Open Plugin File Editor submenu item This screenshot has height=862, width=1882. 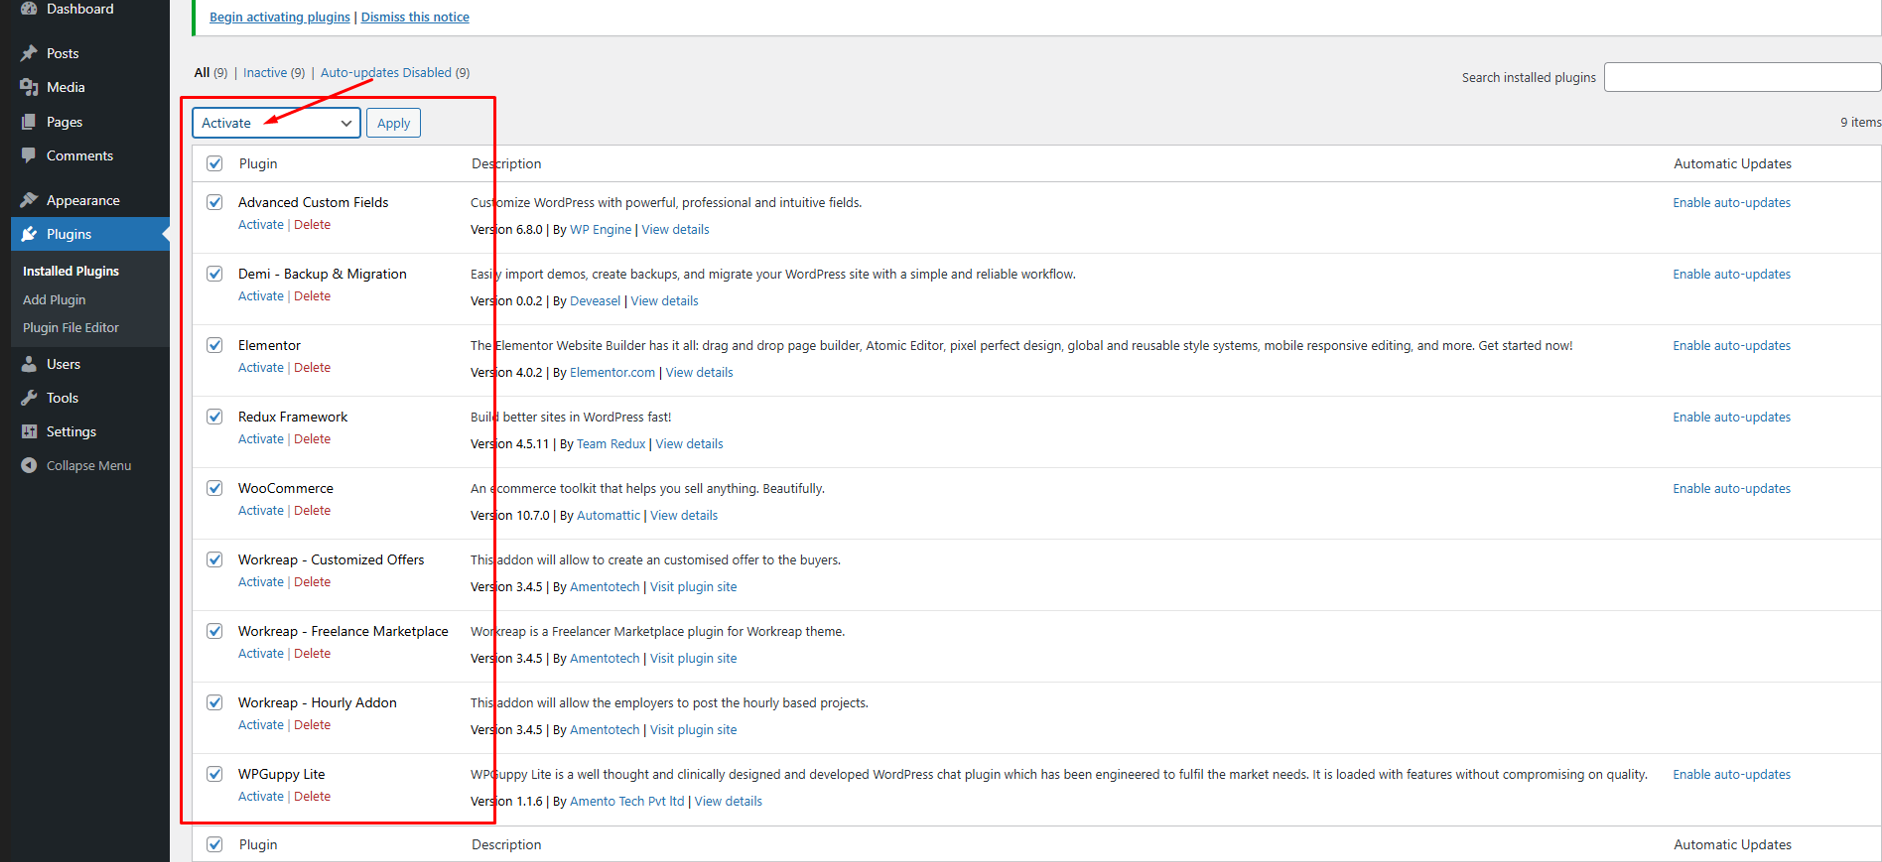(71, 328)
